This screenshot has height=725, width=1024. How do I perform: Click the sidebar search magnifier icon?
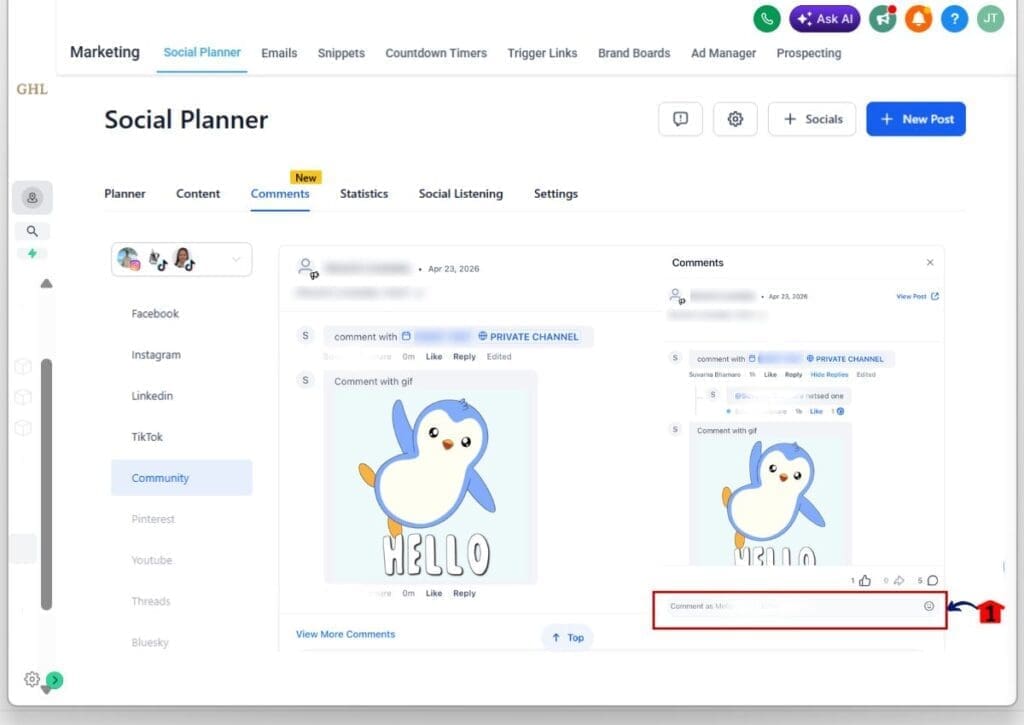click(x=32, y=231)
